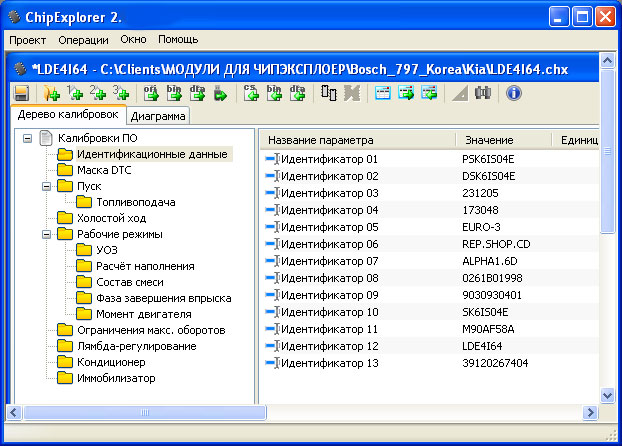Collapse the Калибровки ПО root node
622x446 pixels.
pyautogui.click(x=26, y=138)
